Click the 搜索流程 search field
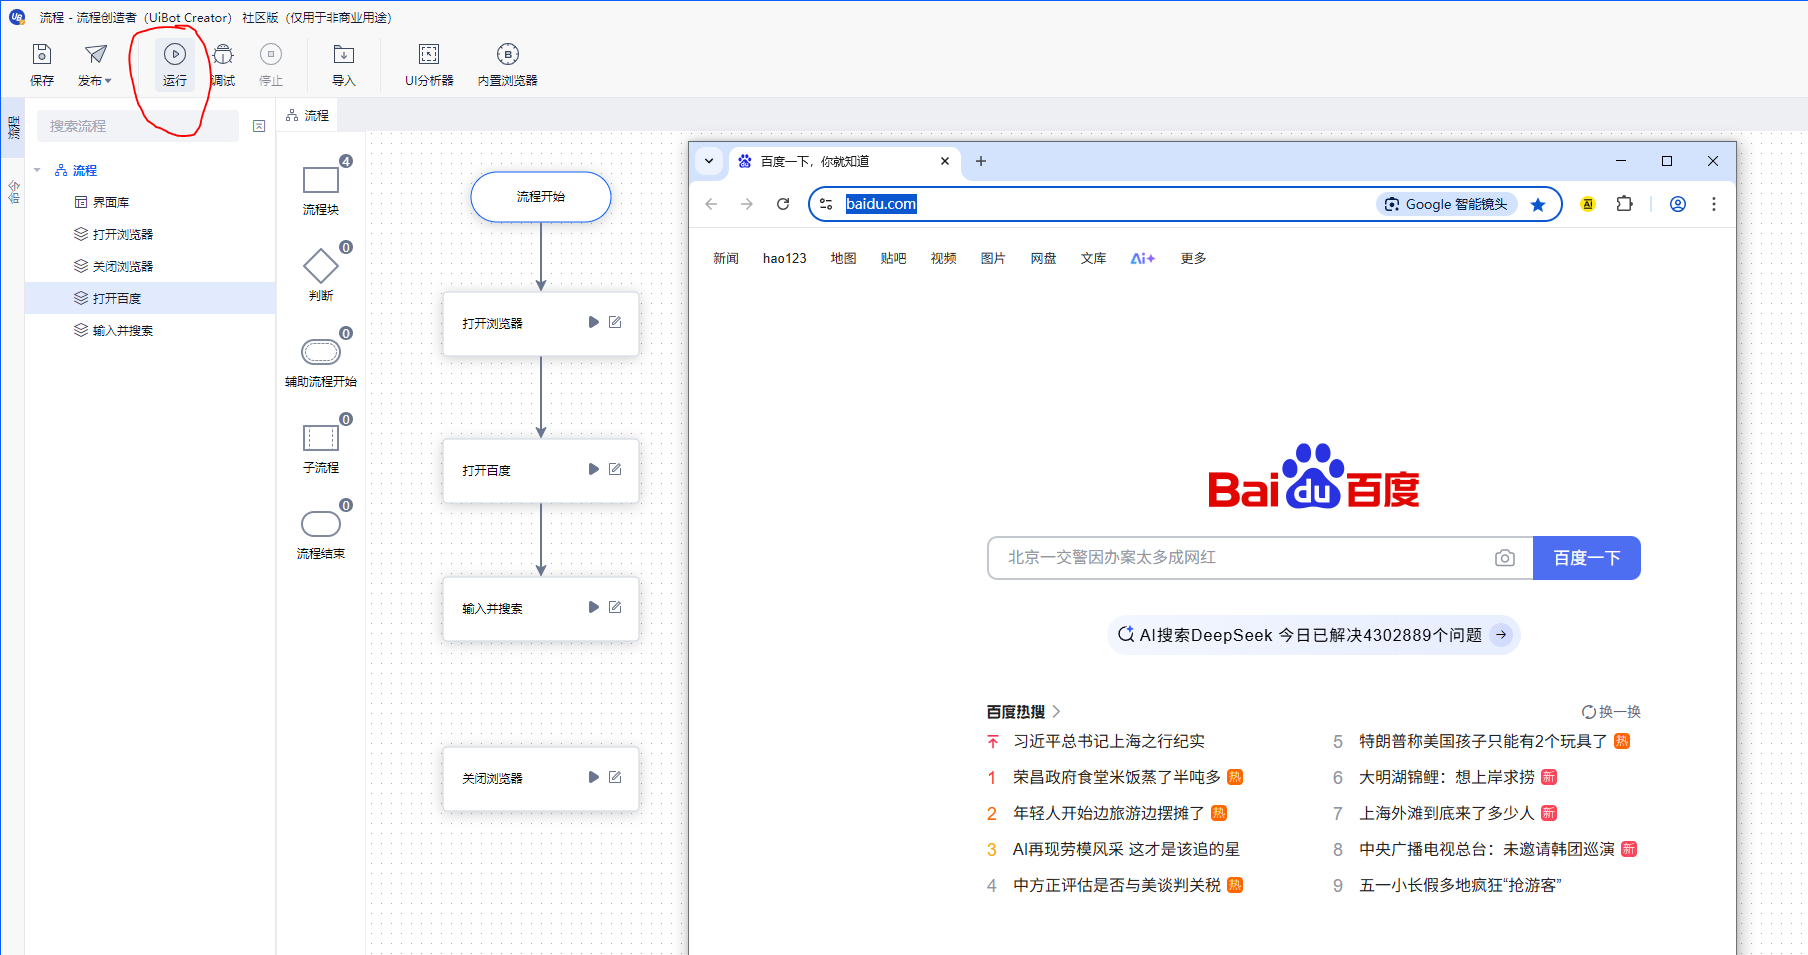This screenshot has width=1808, height=955. [138, 126]
